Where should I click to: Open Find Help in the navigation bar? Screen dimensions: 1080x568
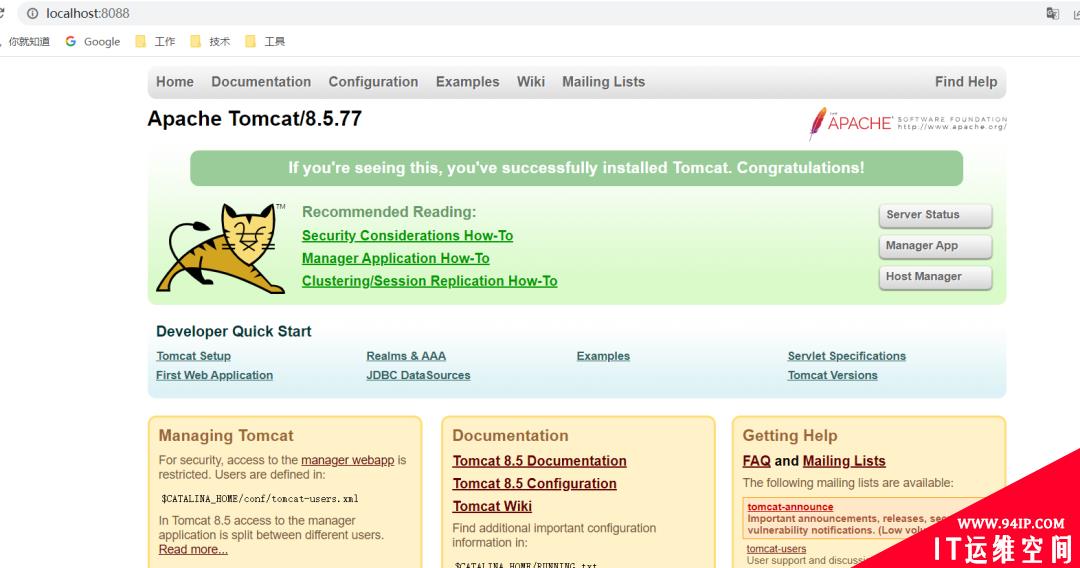[x=966, y=82]
